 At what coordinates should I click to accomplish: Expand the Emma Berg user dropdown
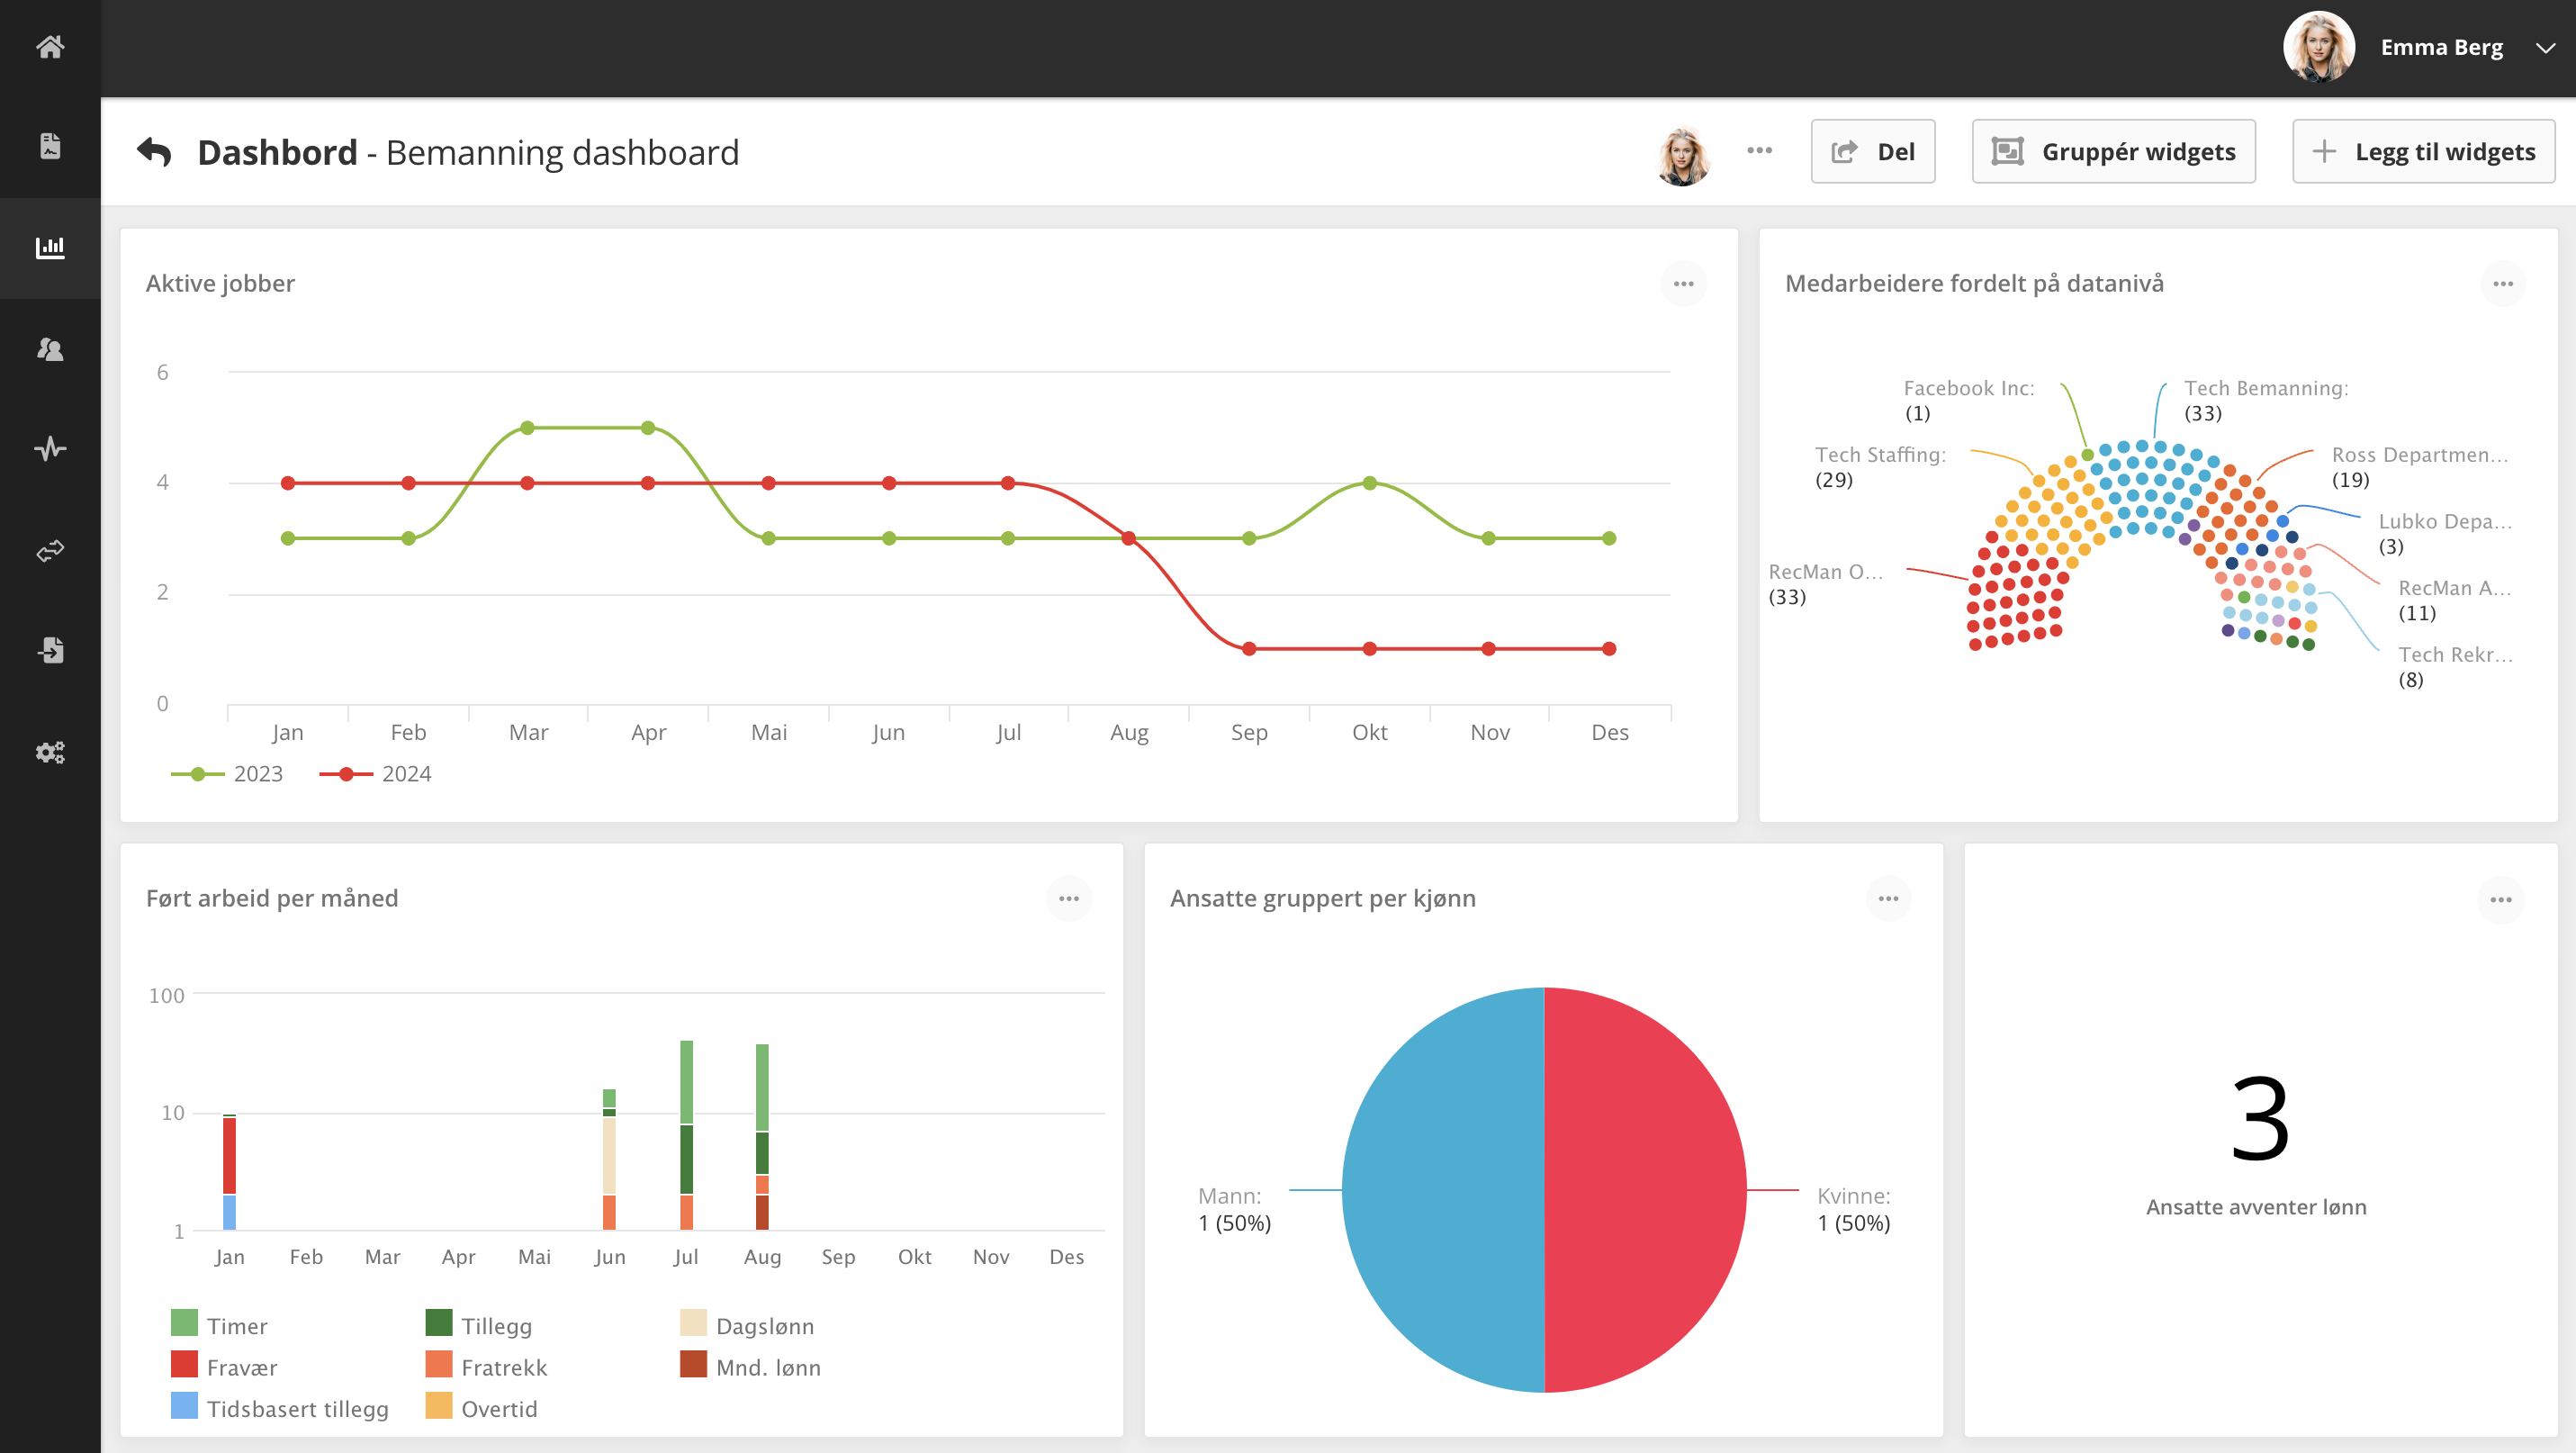(x=2545, y=47)
